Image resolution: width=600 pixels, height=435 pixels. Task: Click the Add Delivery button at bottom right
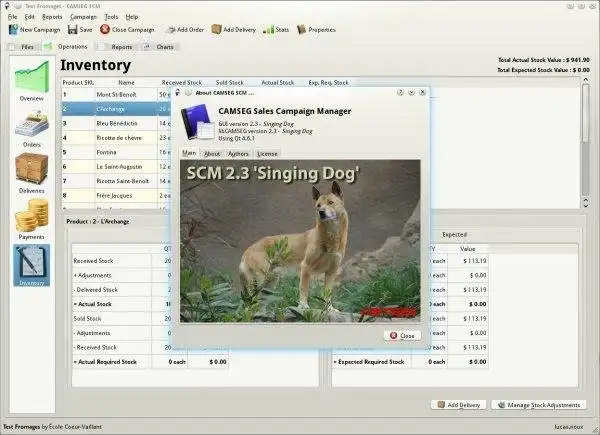pyautogui.click(x=458, y=405)
